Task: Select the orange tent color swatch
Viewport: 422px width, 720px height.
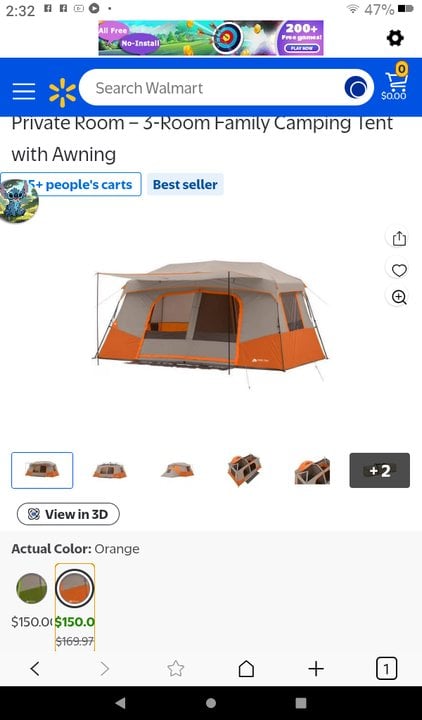Action: coord(74,588)
